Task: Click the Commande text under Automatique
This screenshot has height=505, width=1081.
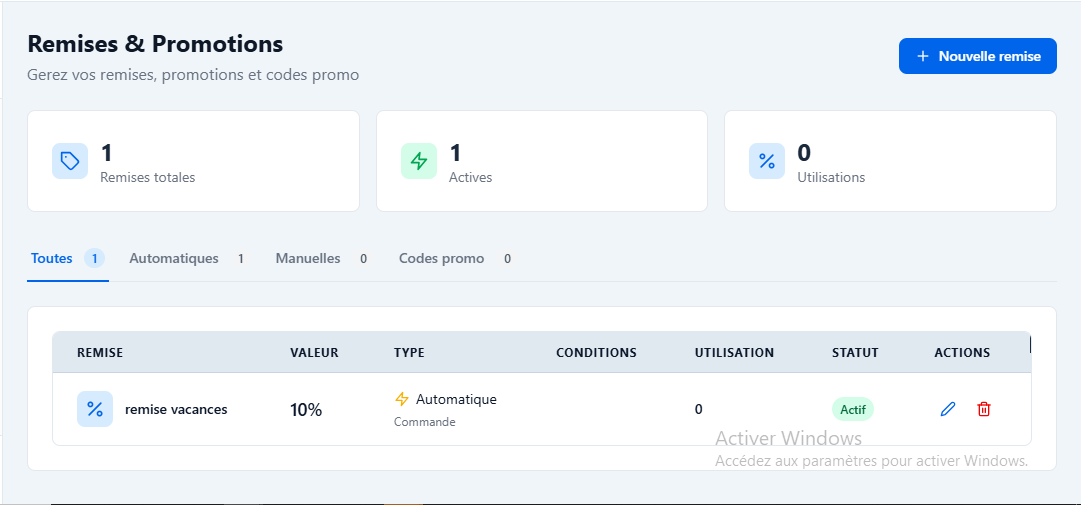Action: coord(425,422)
